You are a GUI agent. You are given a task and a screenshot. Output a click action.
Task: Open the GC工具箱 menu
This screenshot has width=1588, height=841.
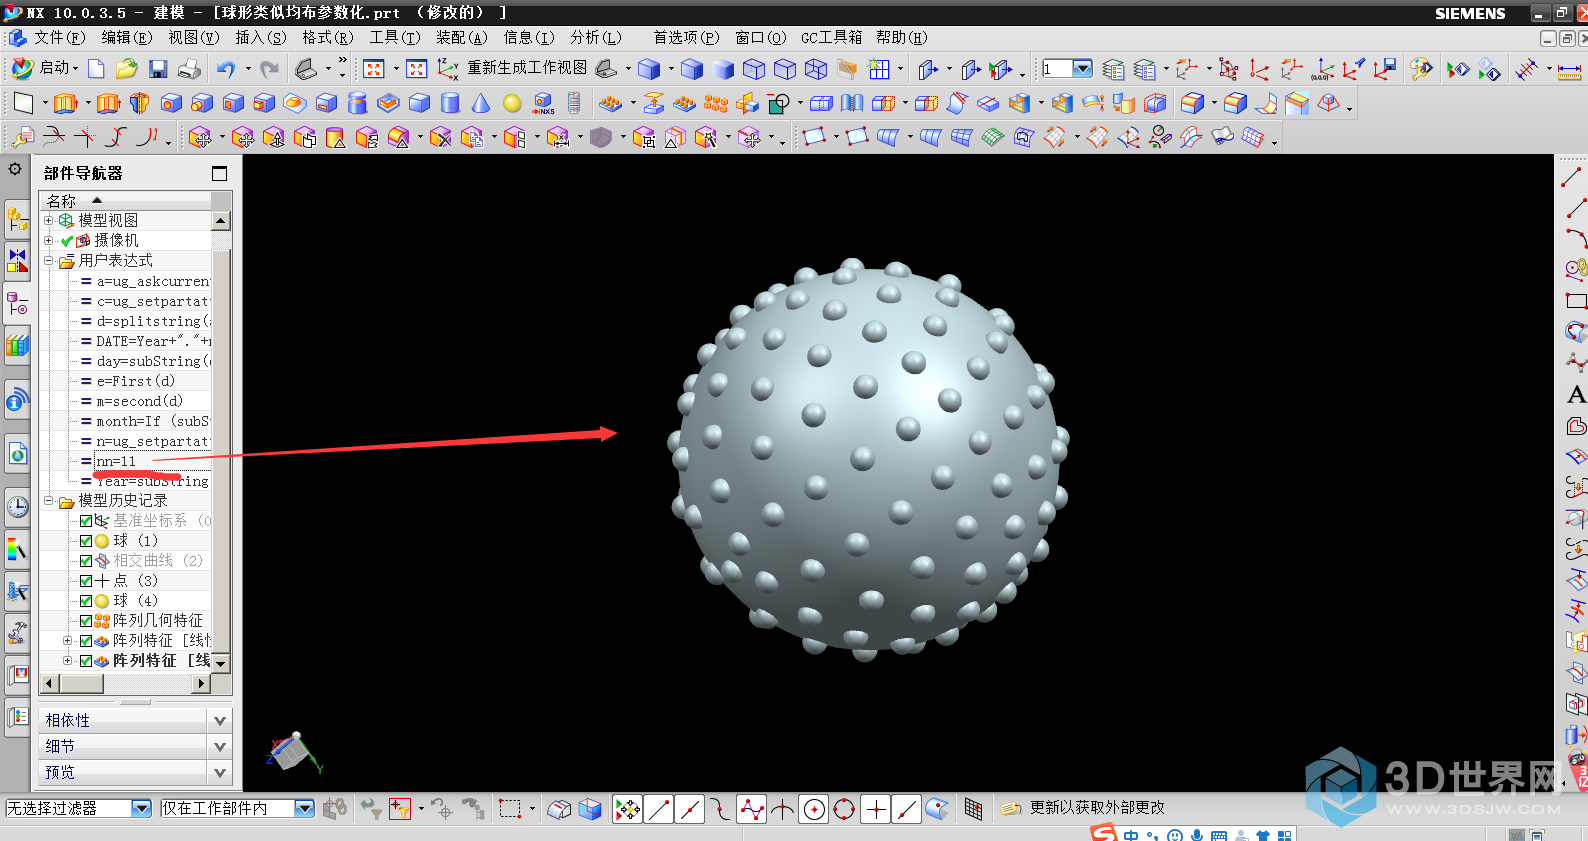(832, 37)
